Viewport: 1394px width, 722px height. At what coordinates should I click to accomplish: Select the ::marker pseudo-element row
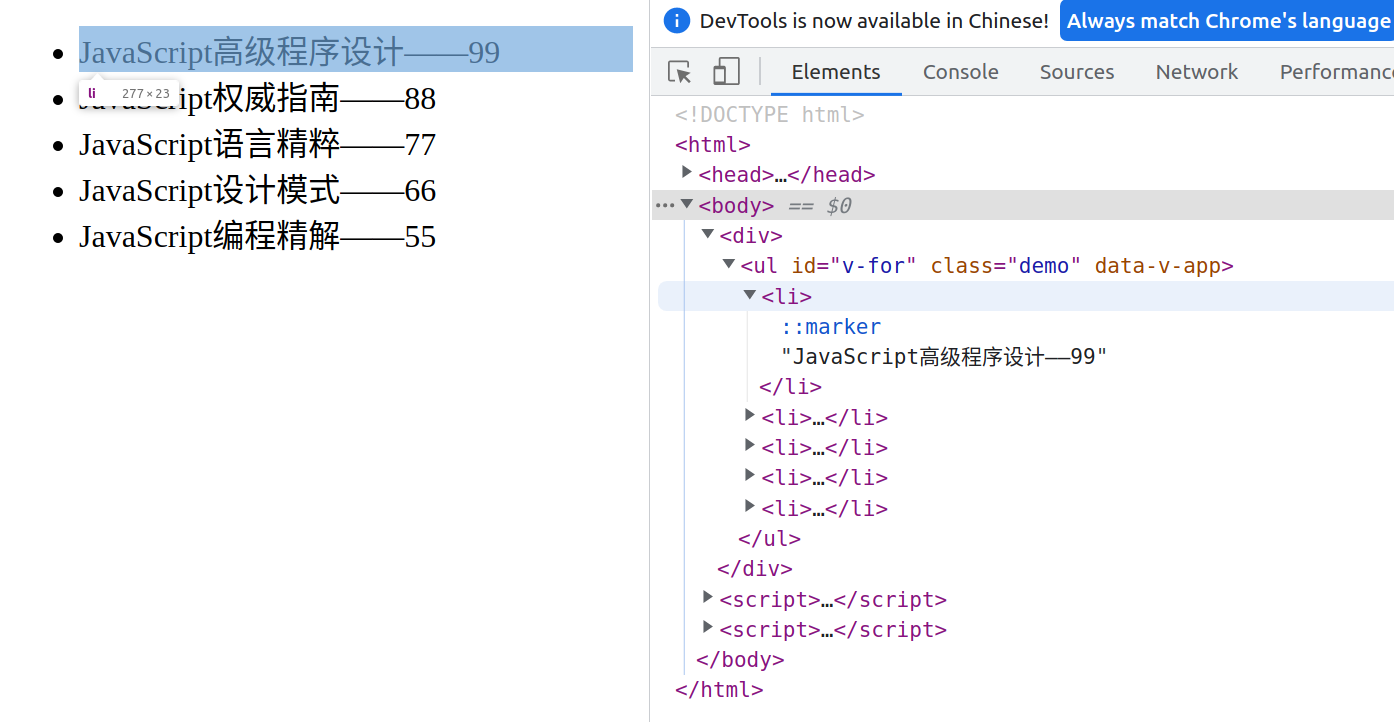point(831,327)
